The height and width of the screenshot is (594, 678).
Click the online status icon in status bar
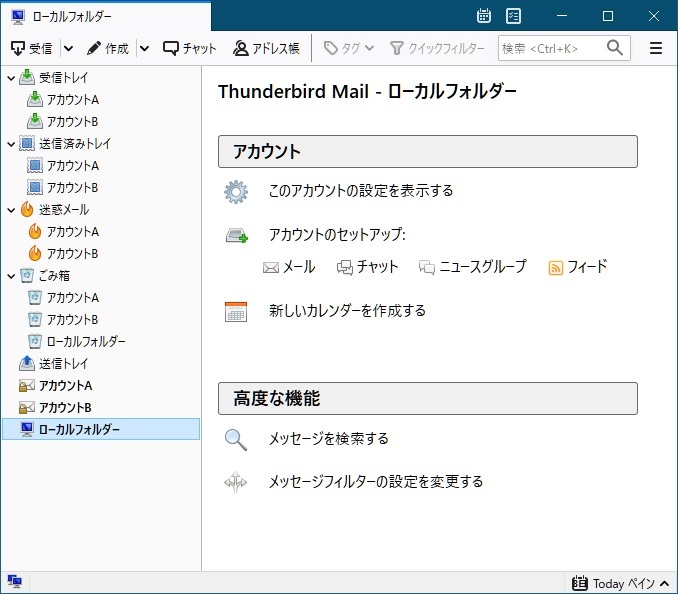[x=15, y=582]
